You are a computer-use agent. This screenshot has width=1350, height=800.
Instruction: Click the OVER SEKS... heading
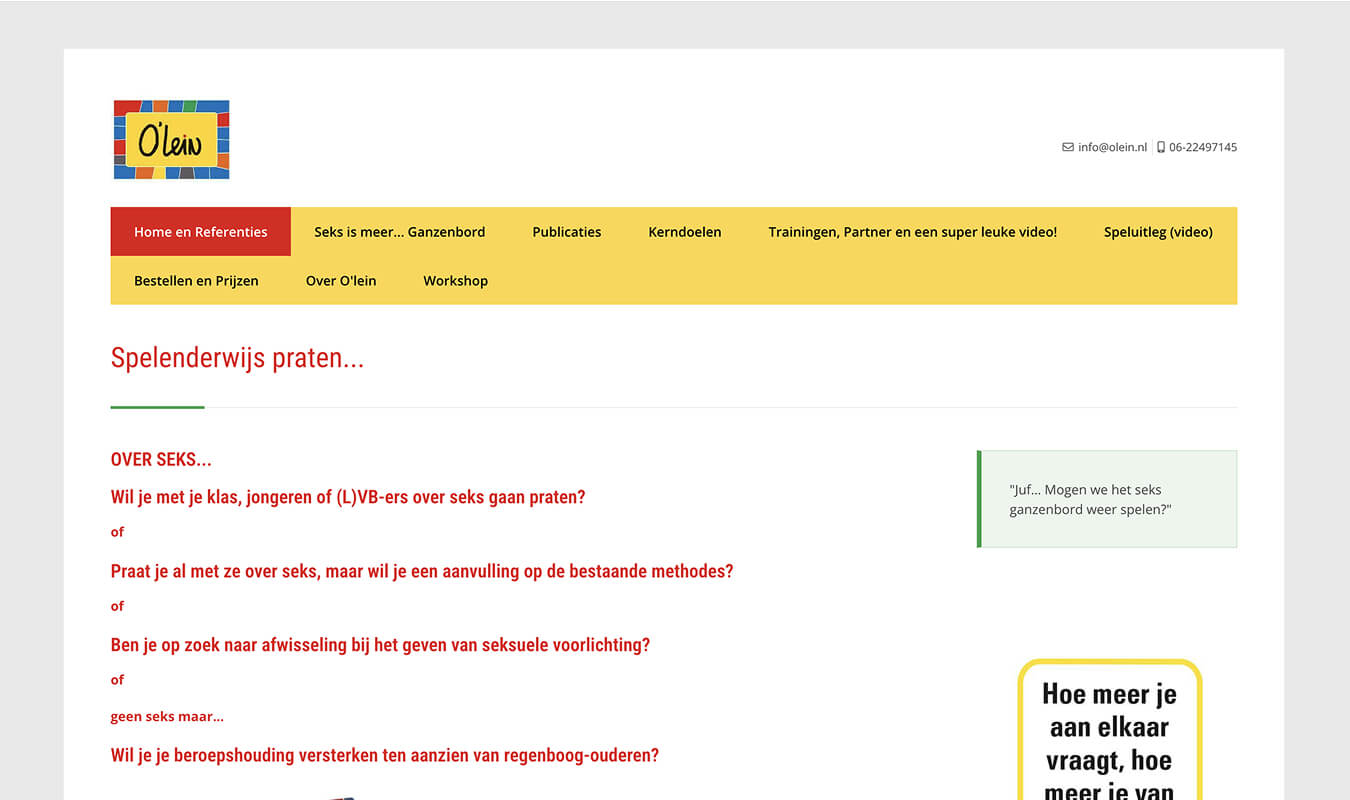click(x=161, y=460)
